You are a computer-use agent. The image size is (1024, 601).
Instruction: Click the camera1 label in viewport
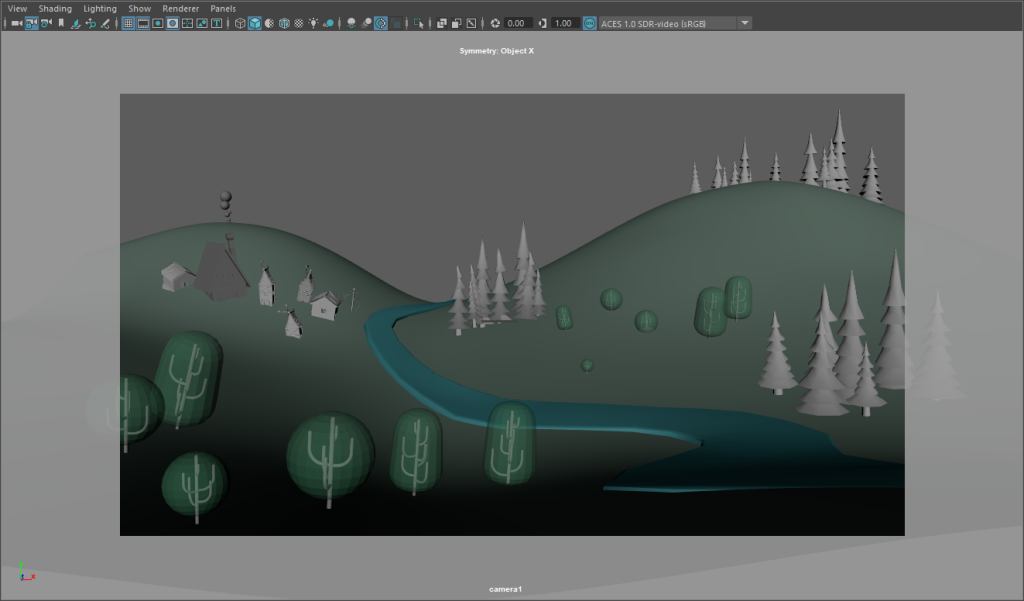505,589
